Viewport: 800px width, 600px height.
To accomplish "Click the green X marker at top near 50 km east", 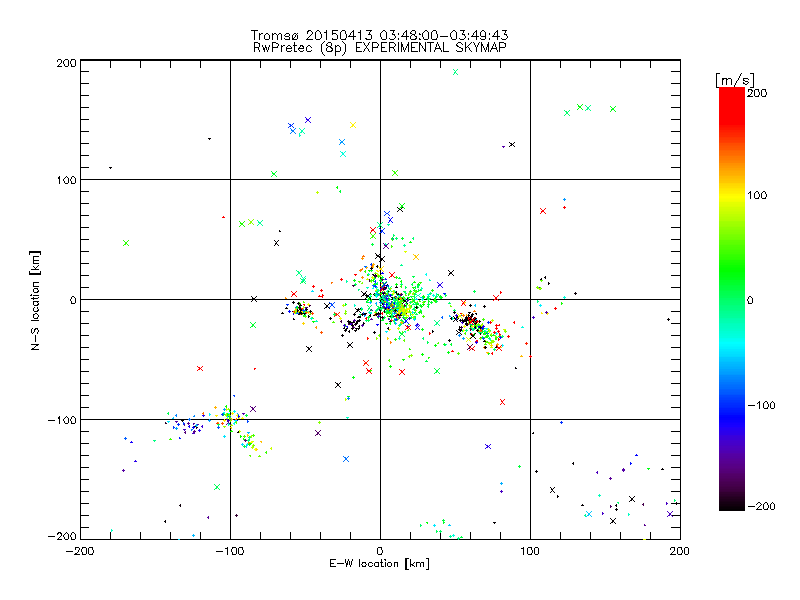I will pos(456,72).
